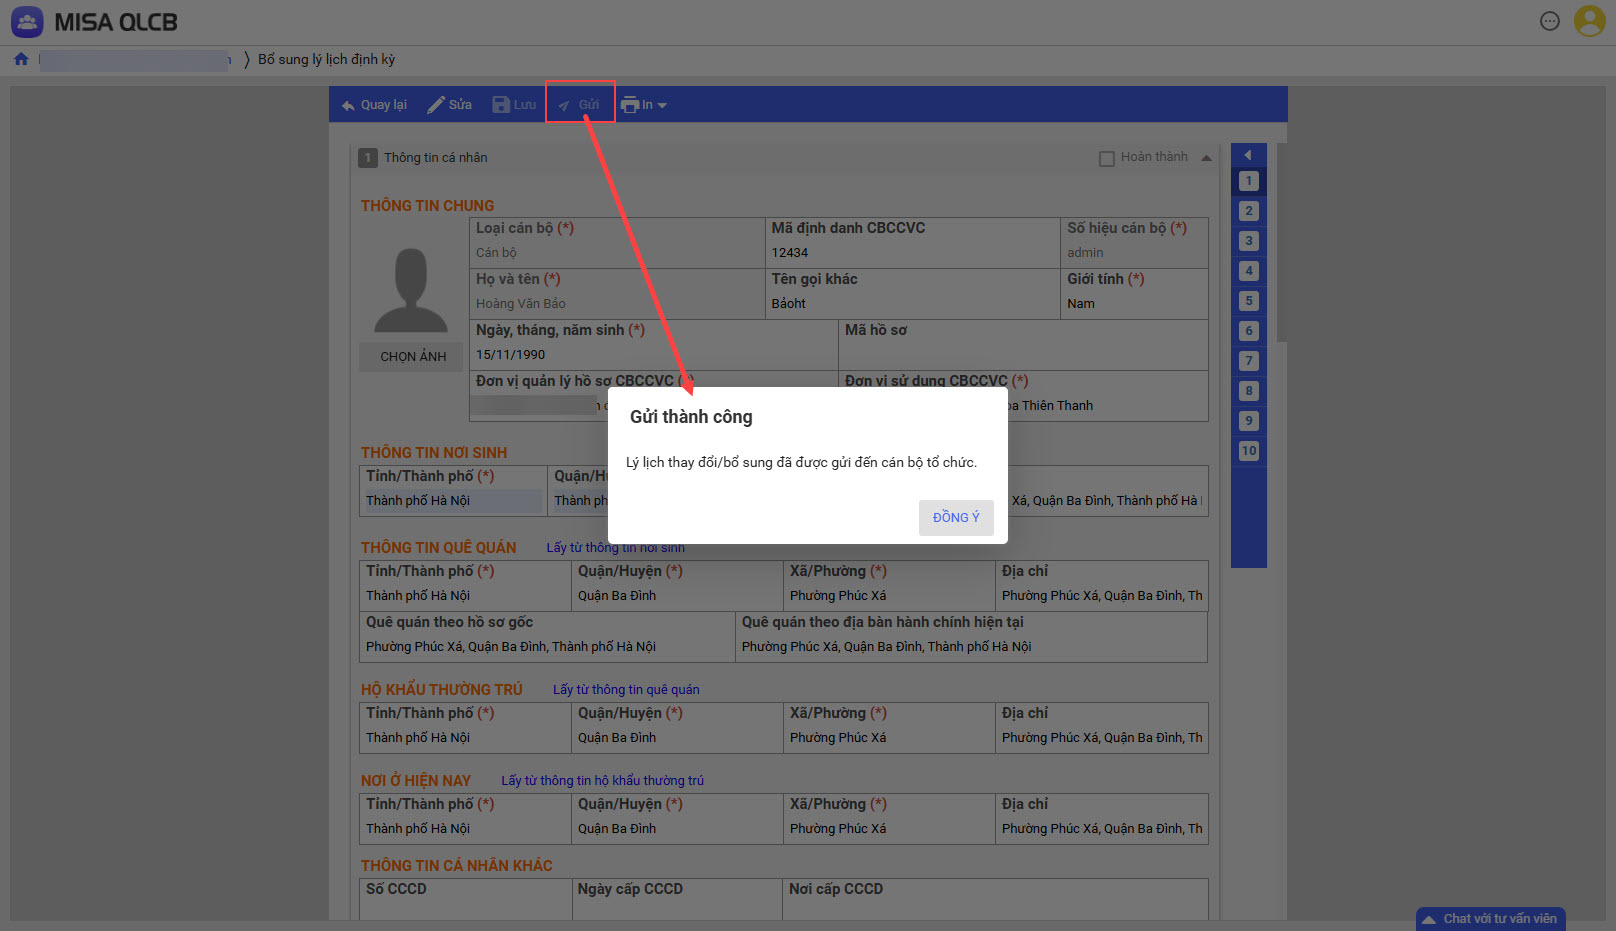Click the CHỌN ẢNH button

coord(413,357)
